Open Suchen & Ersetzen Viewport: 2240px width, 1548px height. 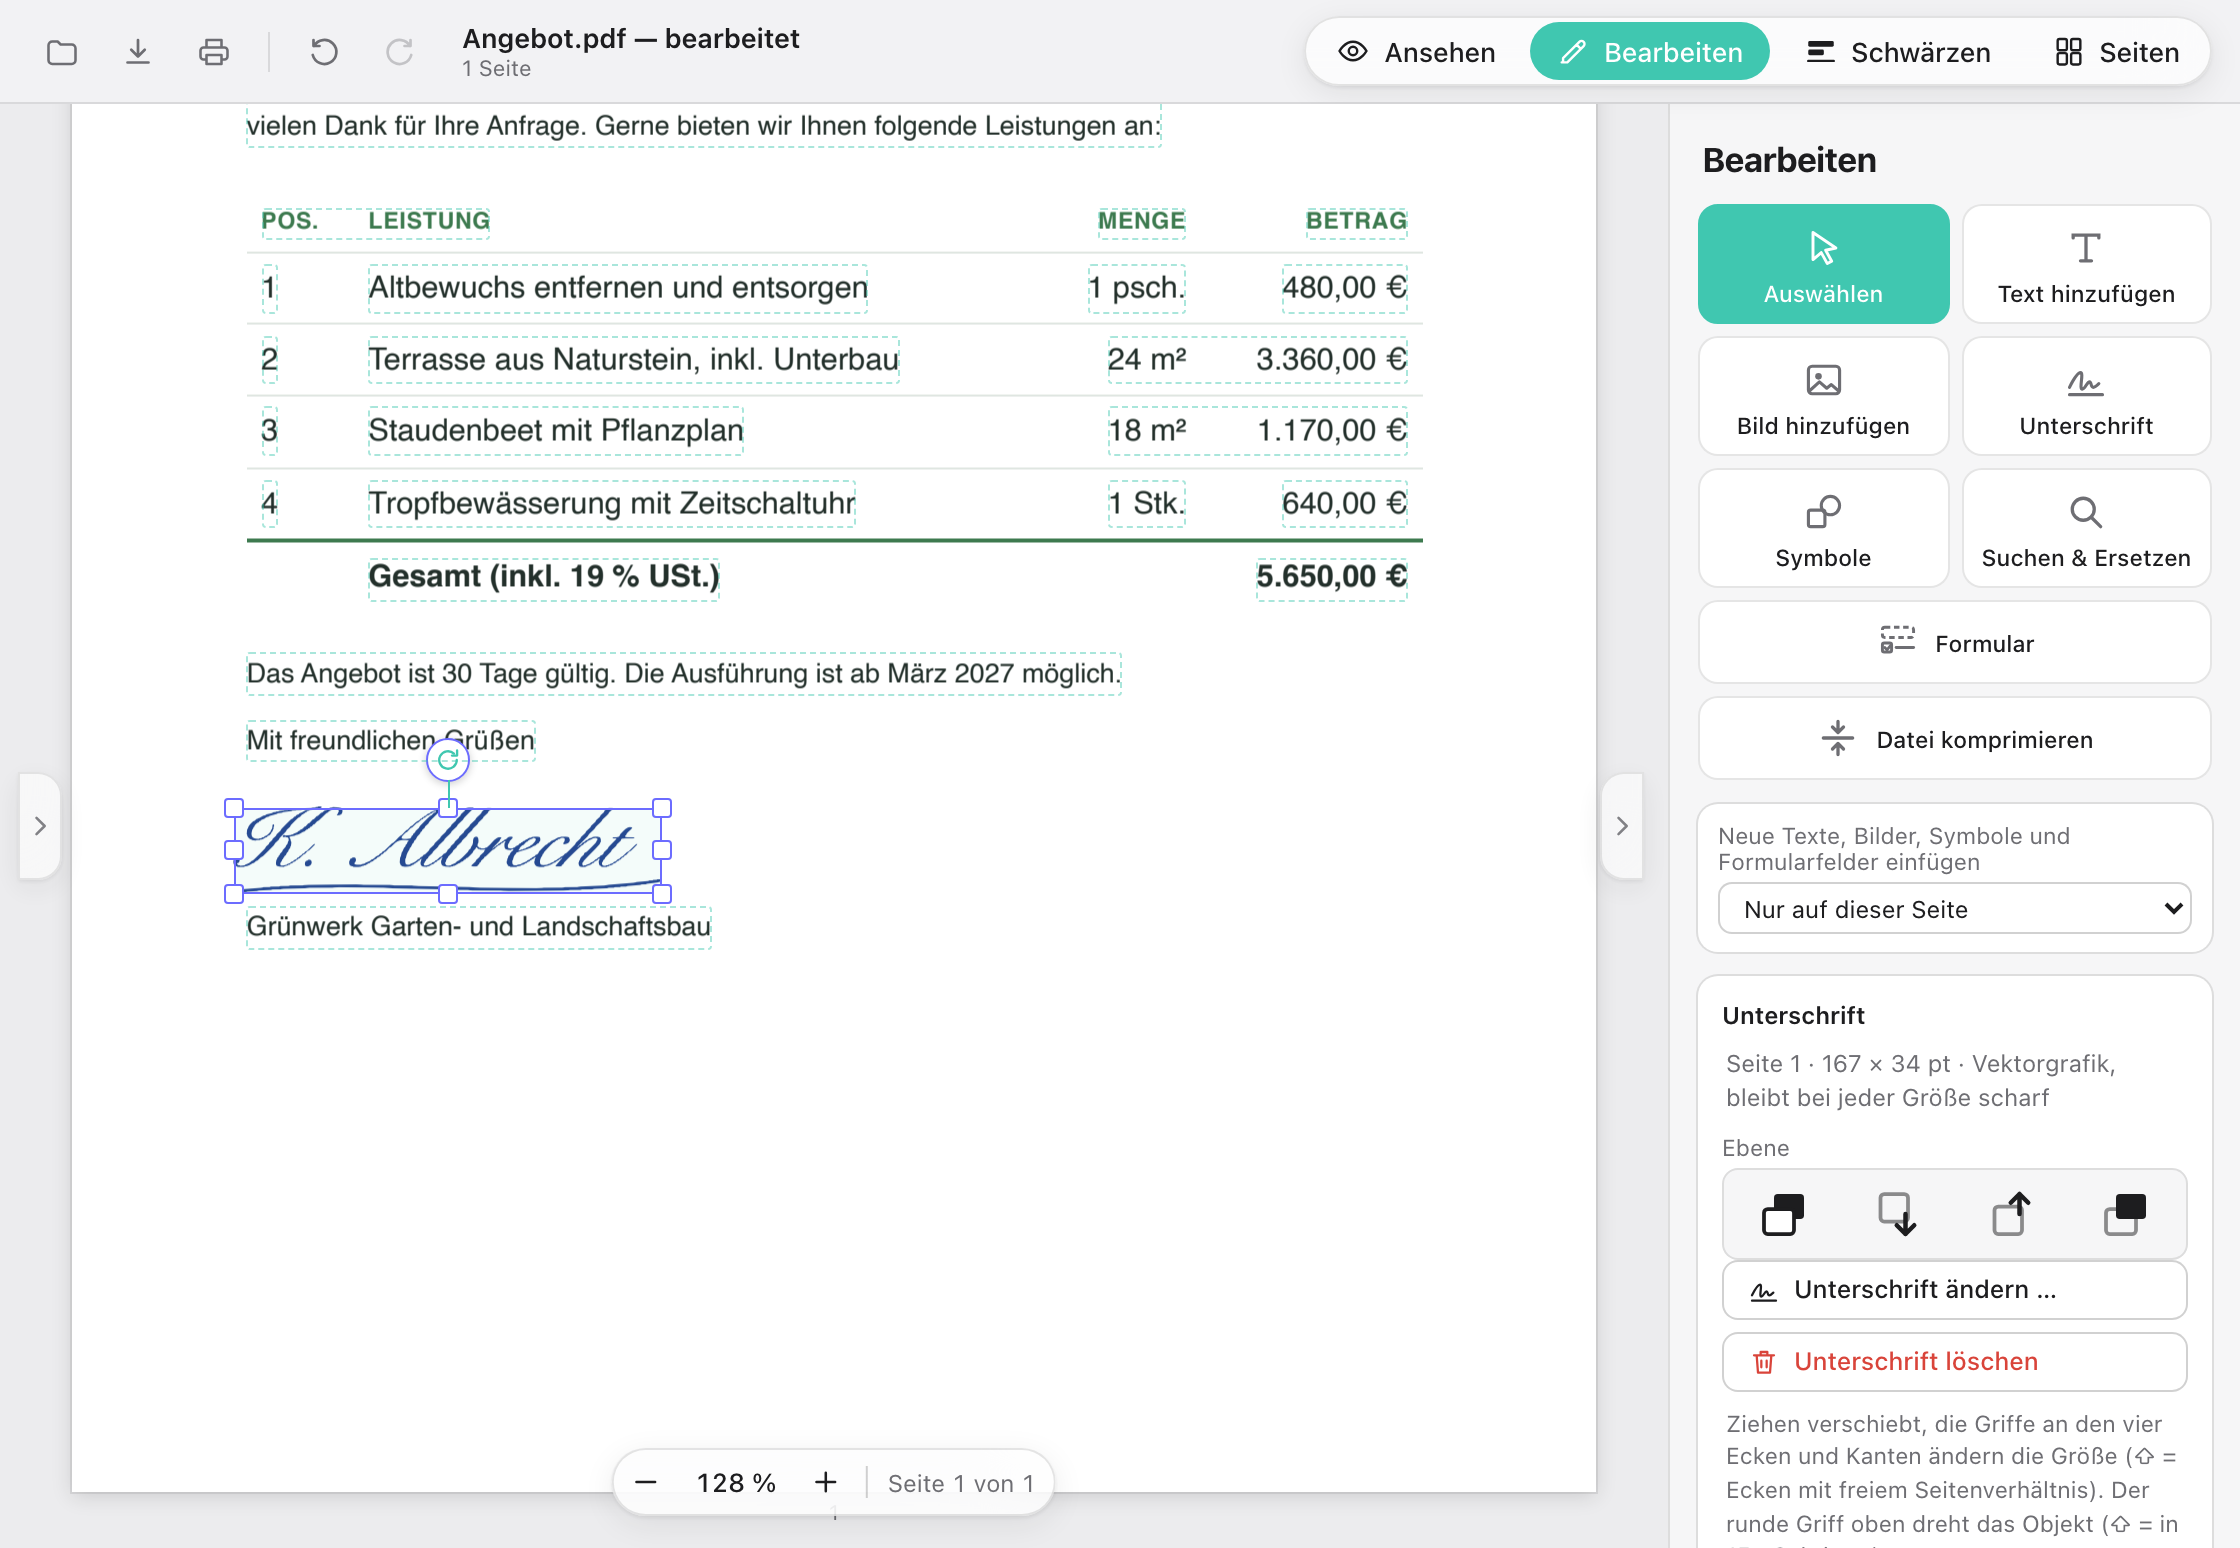[2086, 528]
